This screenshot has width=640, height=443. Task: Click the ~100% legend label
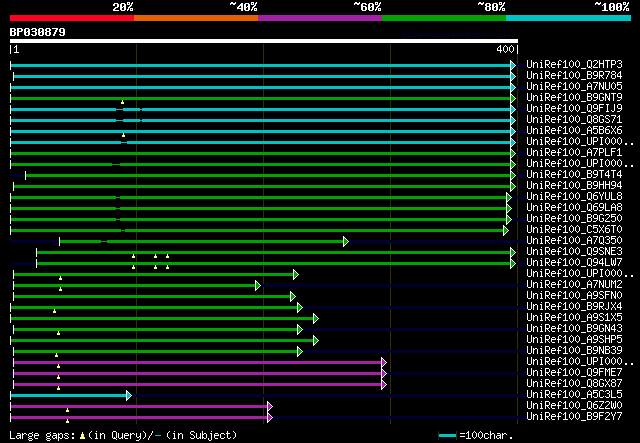pos(611,7)
